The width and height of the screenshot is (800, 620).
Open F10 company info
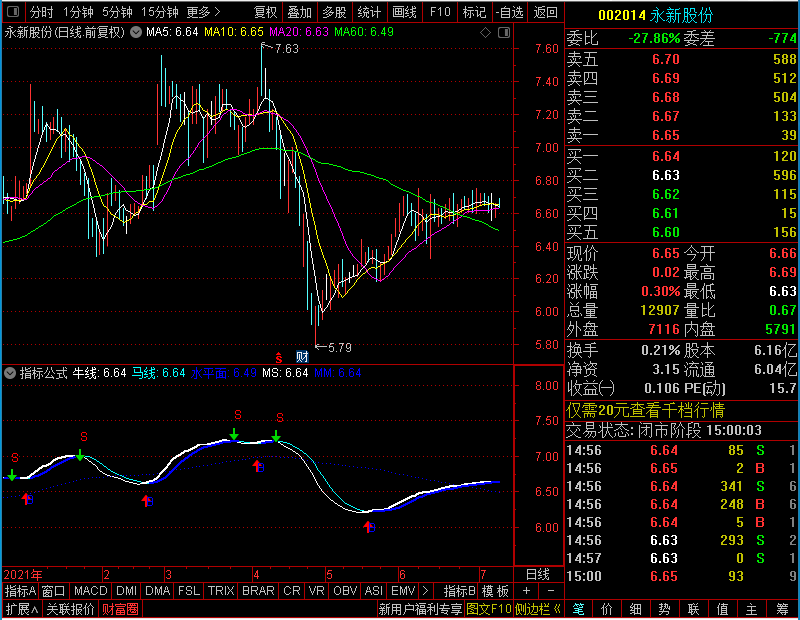pos(440,12)
